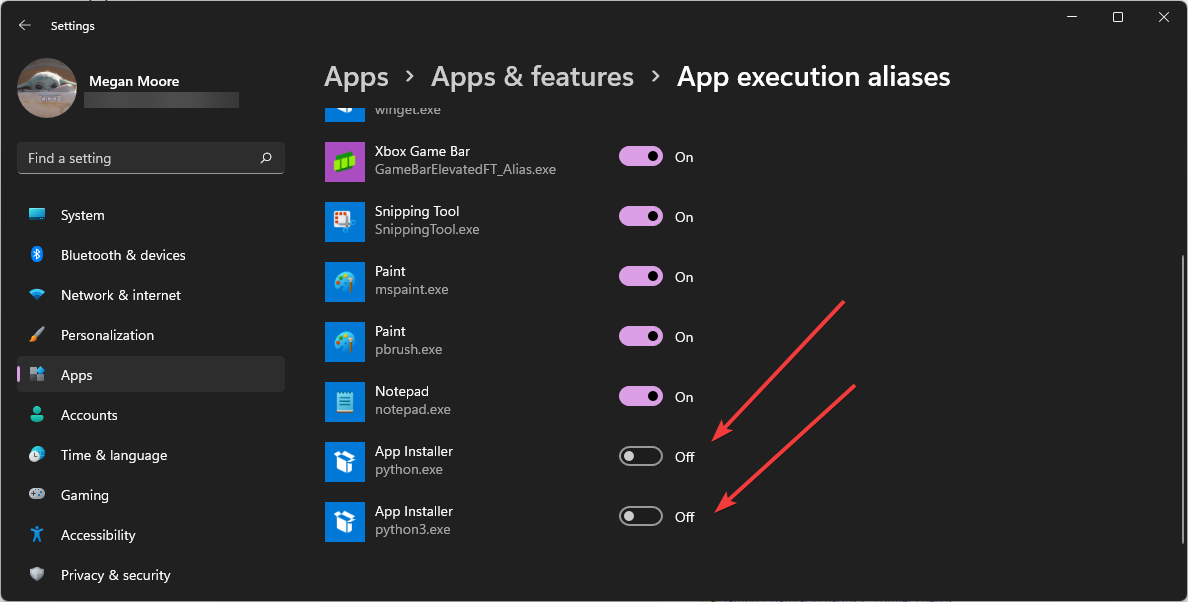This screenshot has height=602, width=1188.
Task: Disable the Notepad execution alias
Action: [x=641, y=396]
